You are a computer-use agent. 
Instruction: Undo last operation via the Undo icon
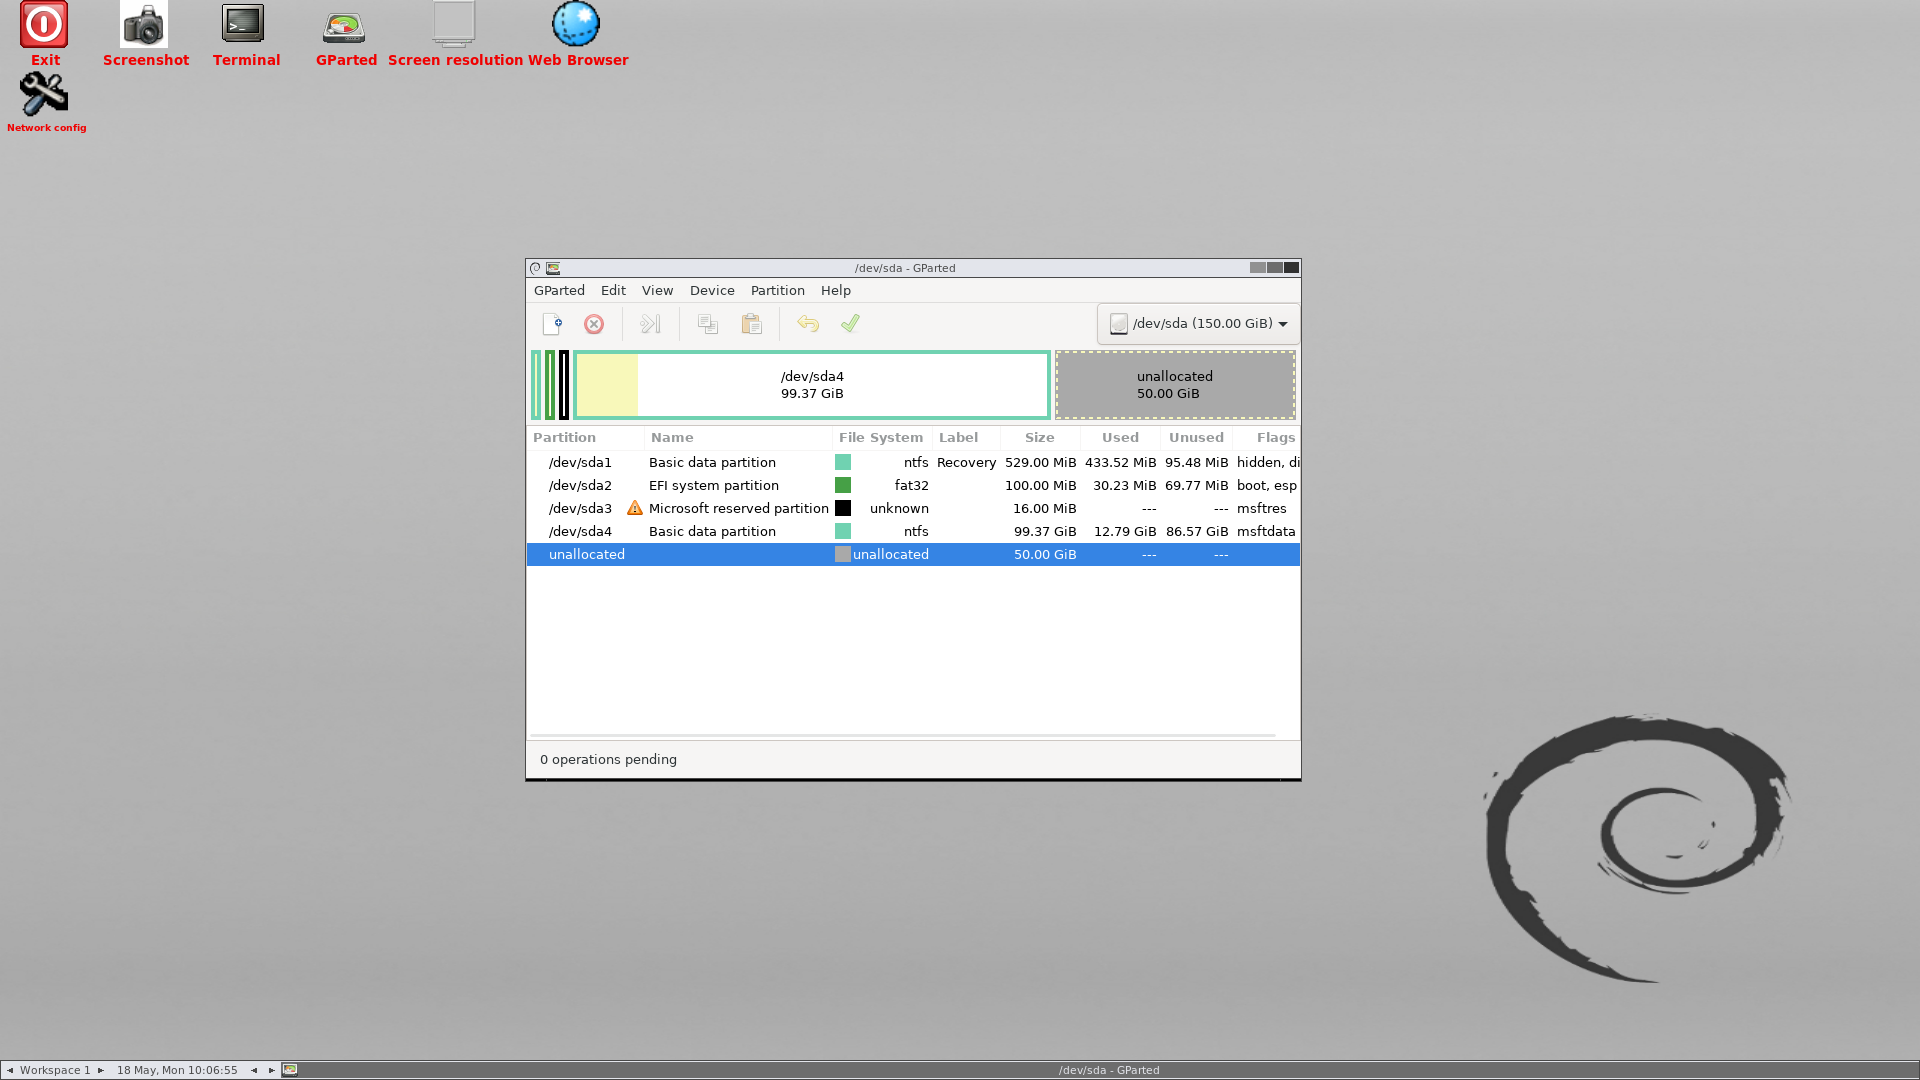point(808,324)
